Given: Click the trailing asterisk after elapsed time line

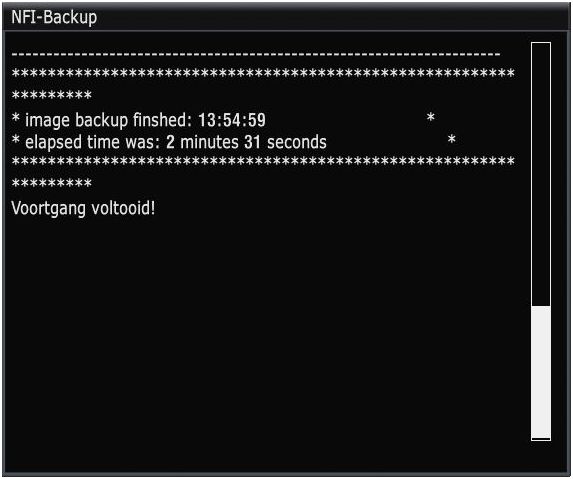Looking at the screenshot, I should pyautogui.click(x=452, y=139).
